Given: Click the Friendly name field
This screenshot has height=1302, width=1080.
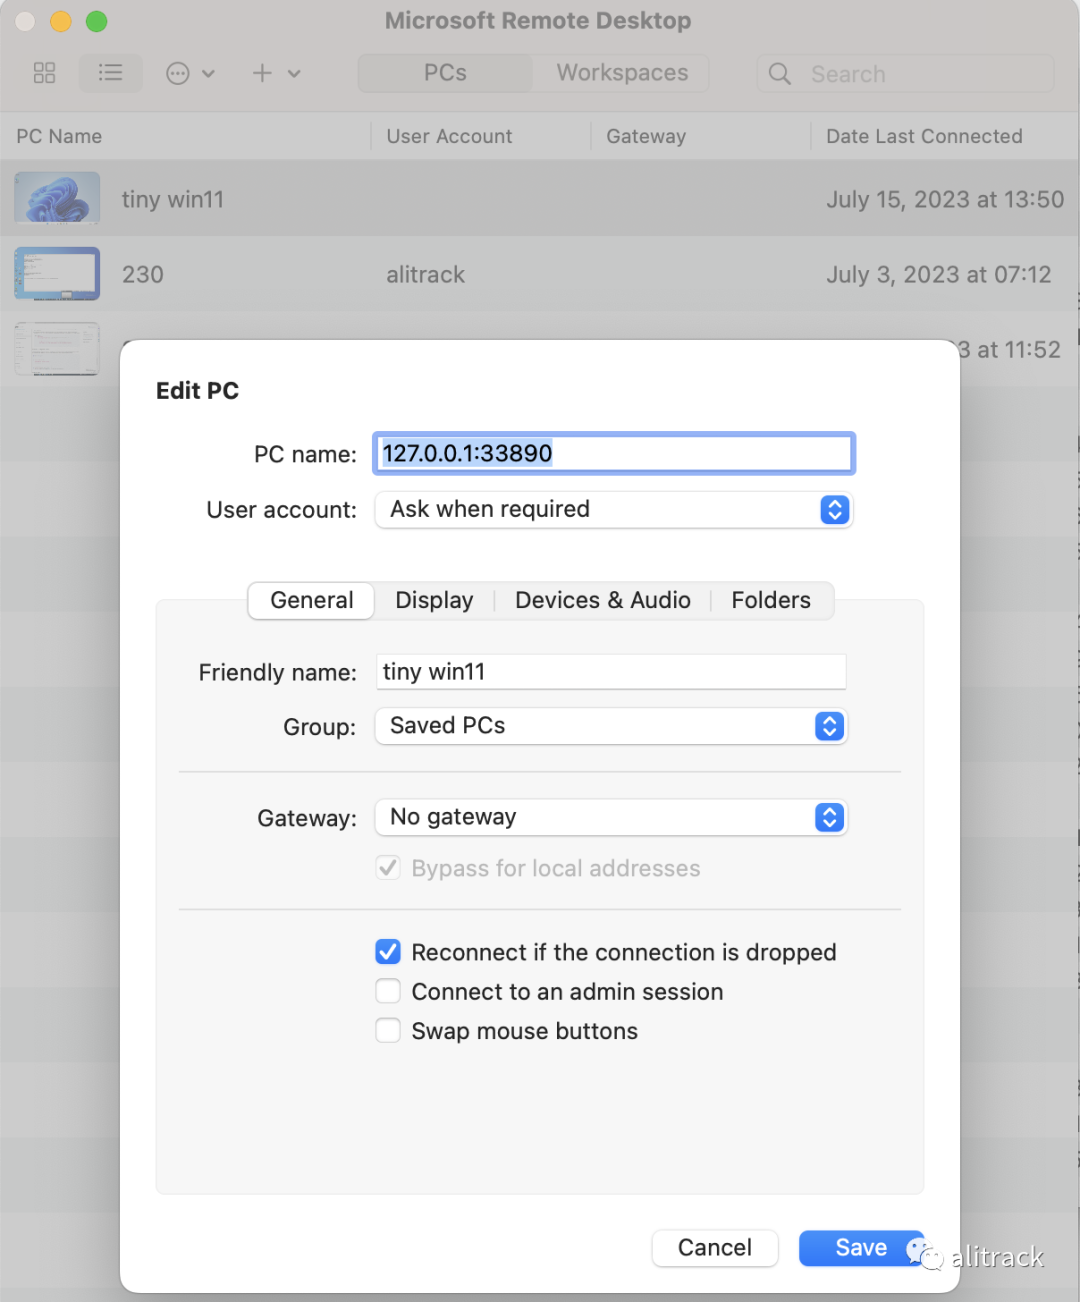Looking at the screenshot, I should tap(611, 672).
